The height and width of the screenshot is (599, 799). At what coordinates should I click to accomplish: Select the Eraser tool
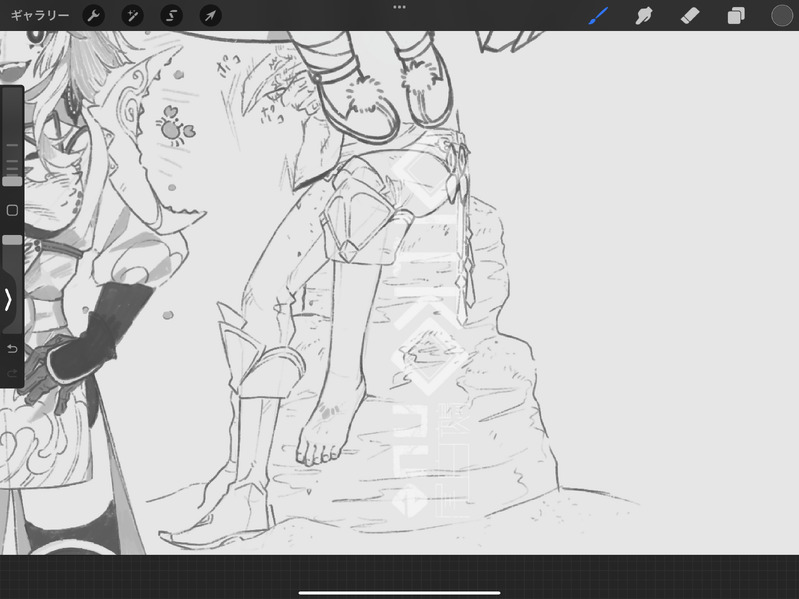[690, 16]
